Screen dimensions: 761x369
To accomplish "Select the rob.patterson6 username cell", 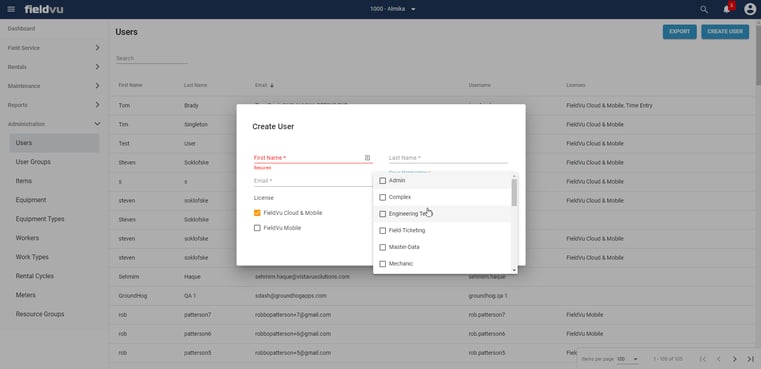I will [x=487, y=334].
